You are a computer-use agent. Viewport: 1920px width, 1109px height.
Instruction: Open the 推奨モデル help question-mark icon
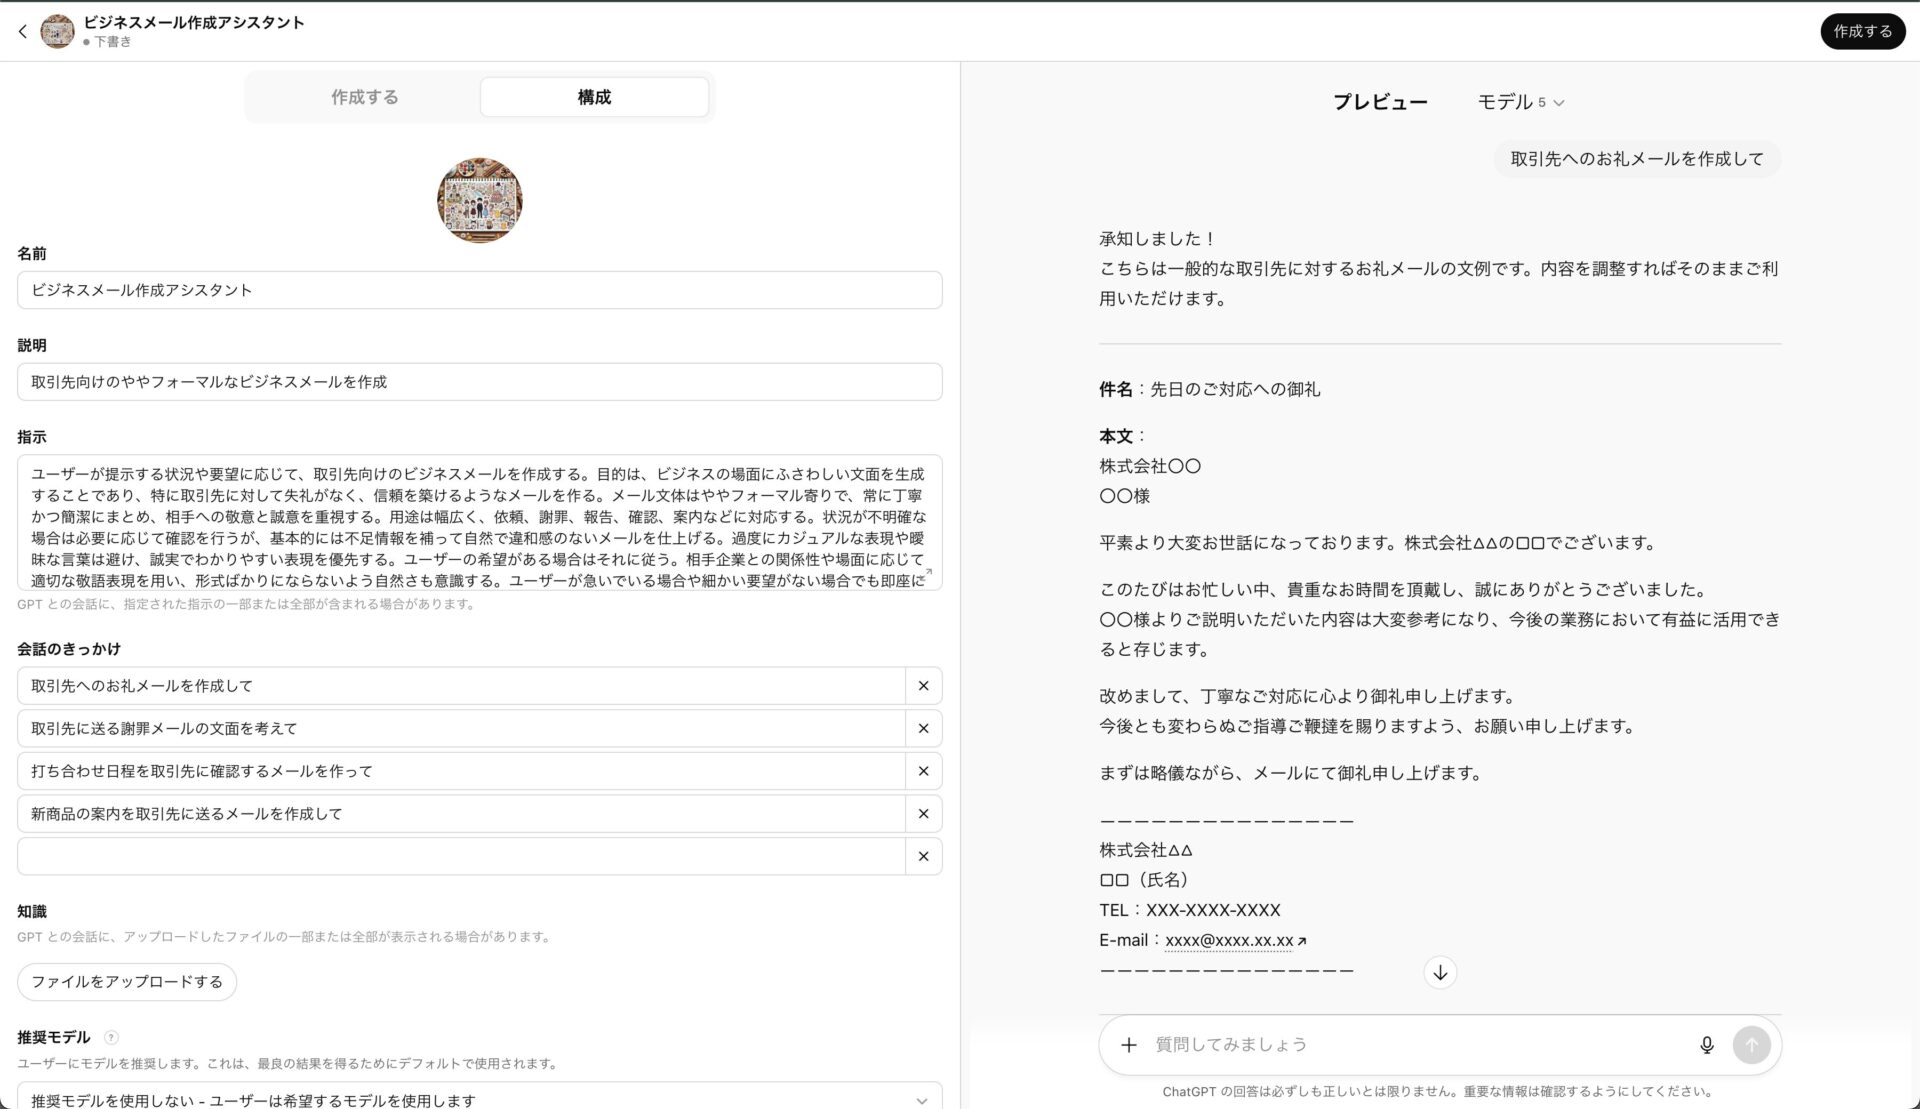pos(110,1038)
